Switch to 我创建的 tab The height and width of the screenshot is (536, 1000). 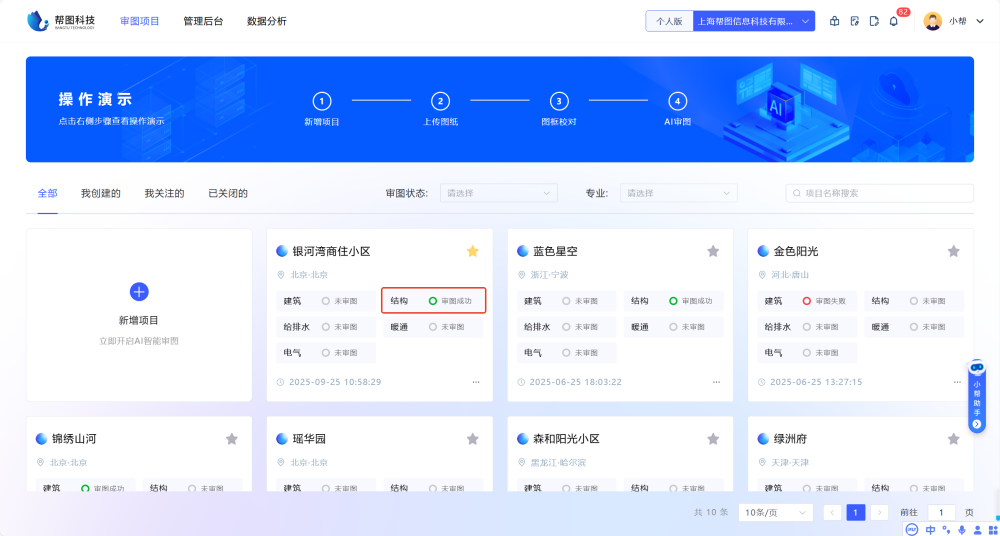[101, 193]
